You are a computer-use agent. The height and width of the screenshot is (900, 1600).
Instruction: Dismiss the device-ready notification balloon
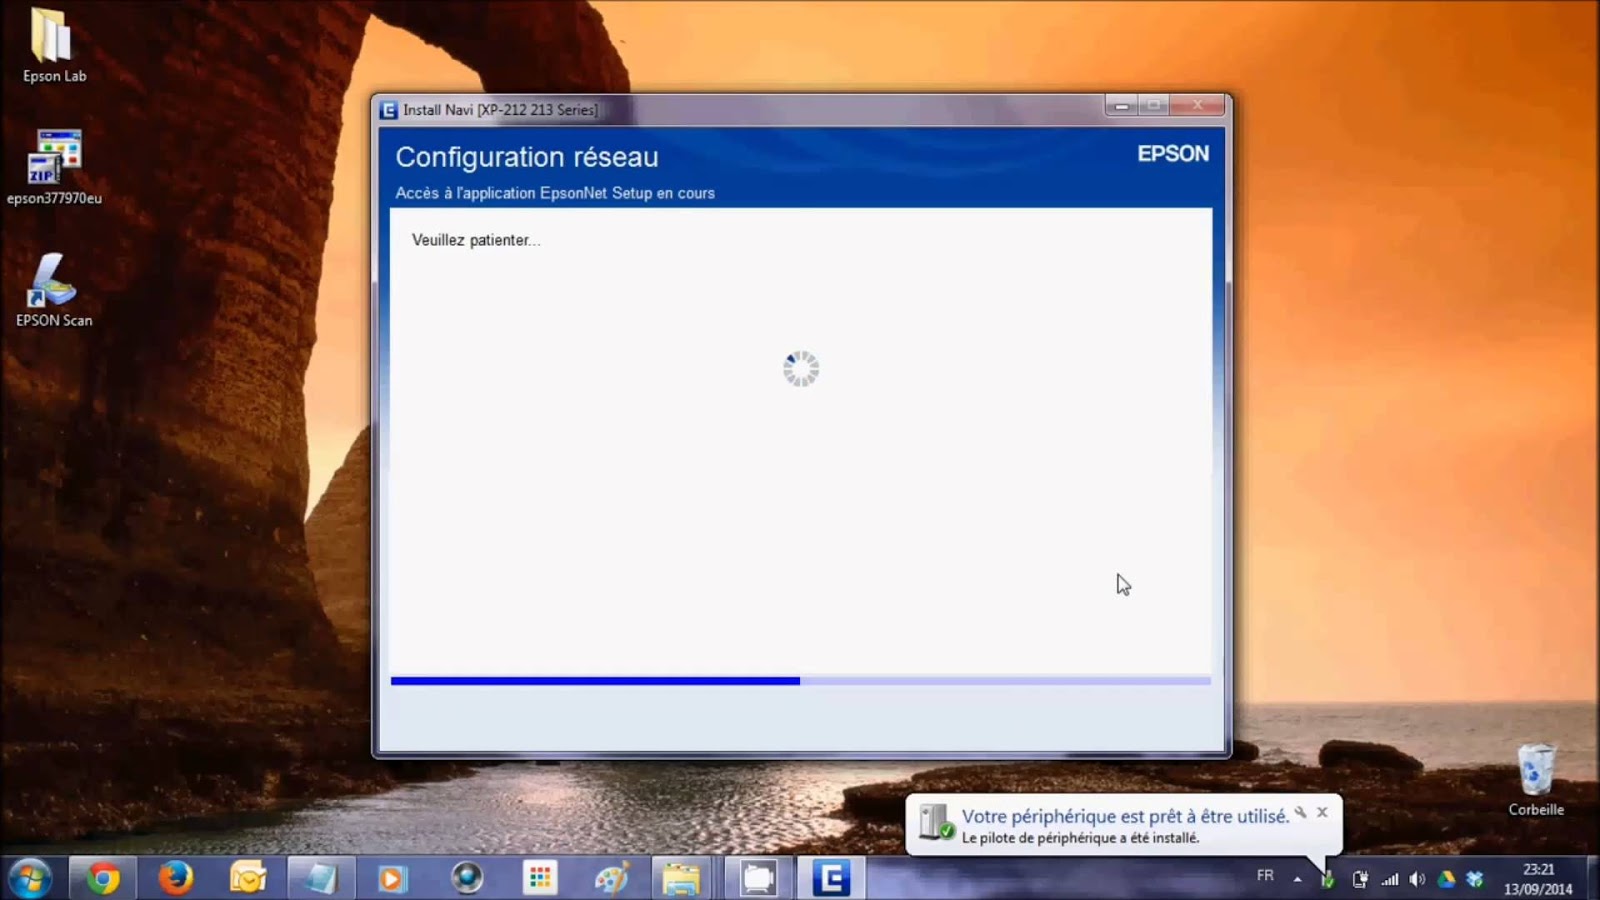pos(1322,812)
